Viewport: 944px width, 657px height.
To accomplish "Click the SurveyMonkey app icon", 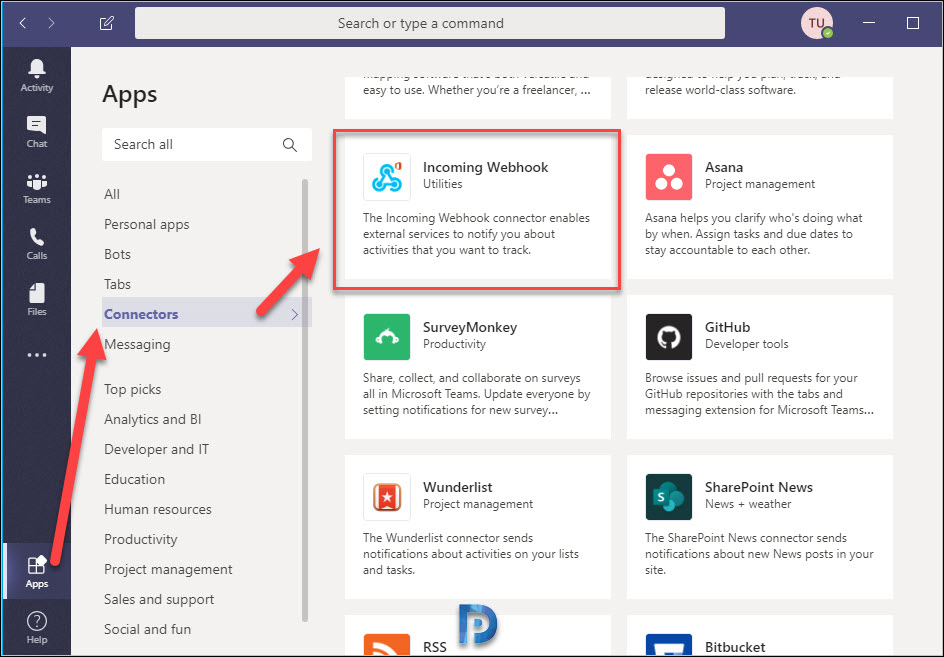I will coord(387,337).
